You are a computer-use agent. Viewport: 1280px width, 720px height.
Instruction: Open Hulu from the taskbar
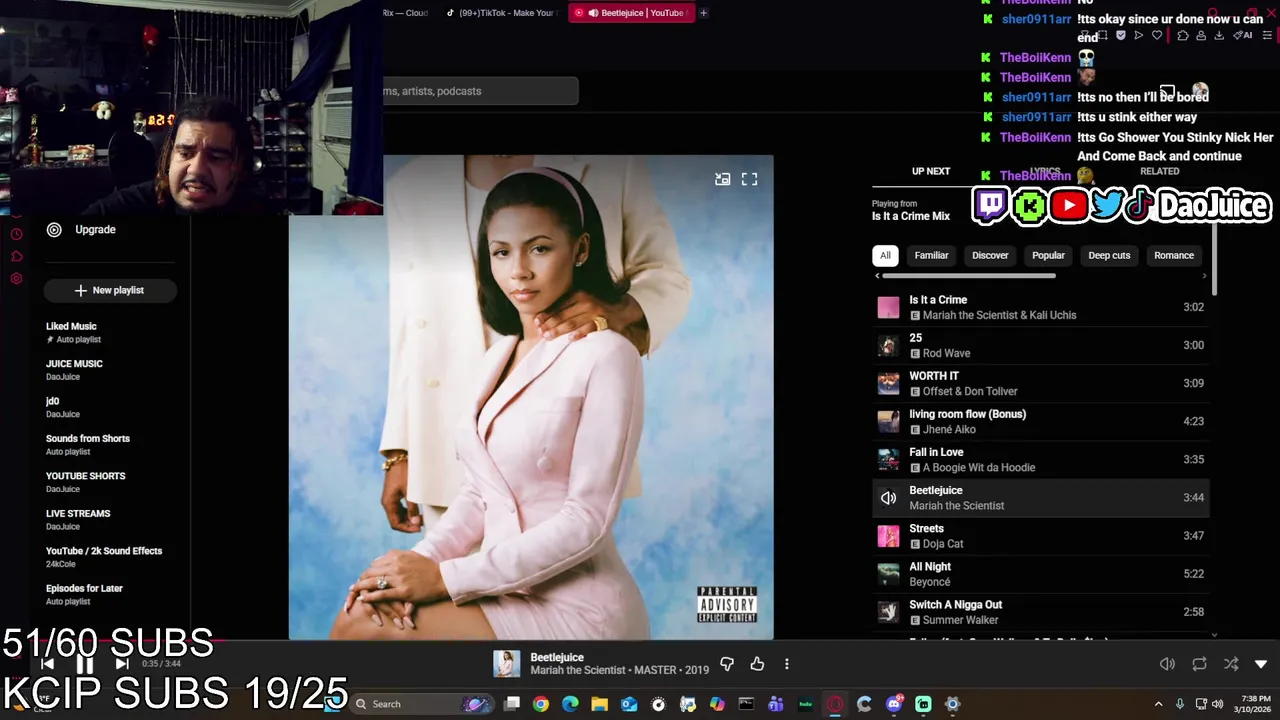click(805, 704)
